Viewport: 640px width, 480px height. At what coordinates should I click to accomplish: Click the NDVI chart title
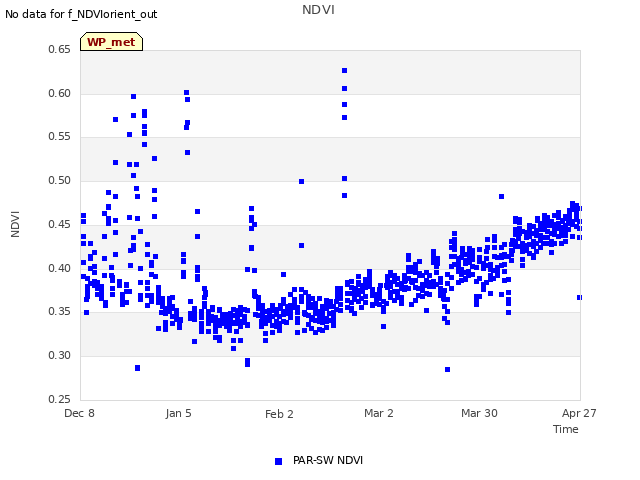point(318,10)
